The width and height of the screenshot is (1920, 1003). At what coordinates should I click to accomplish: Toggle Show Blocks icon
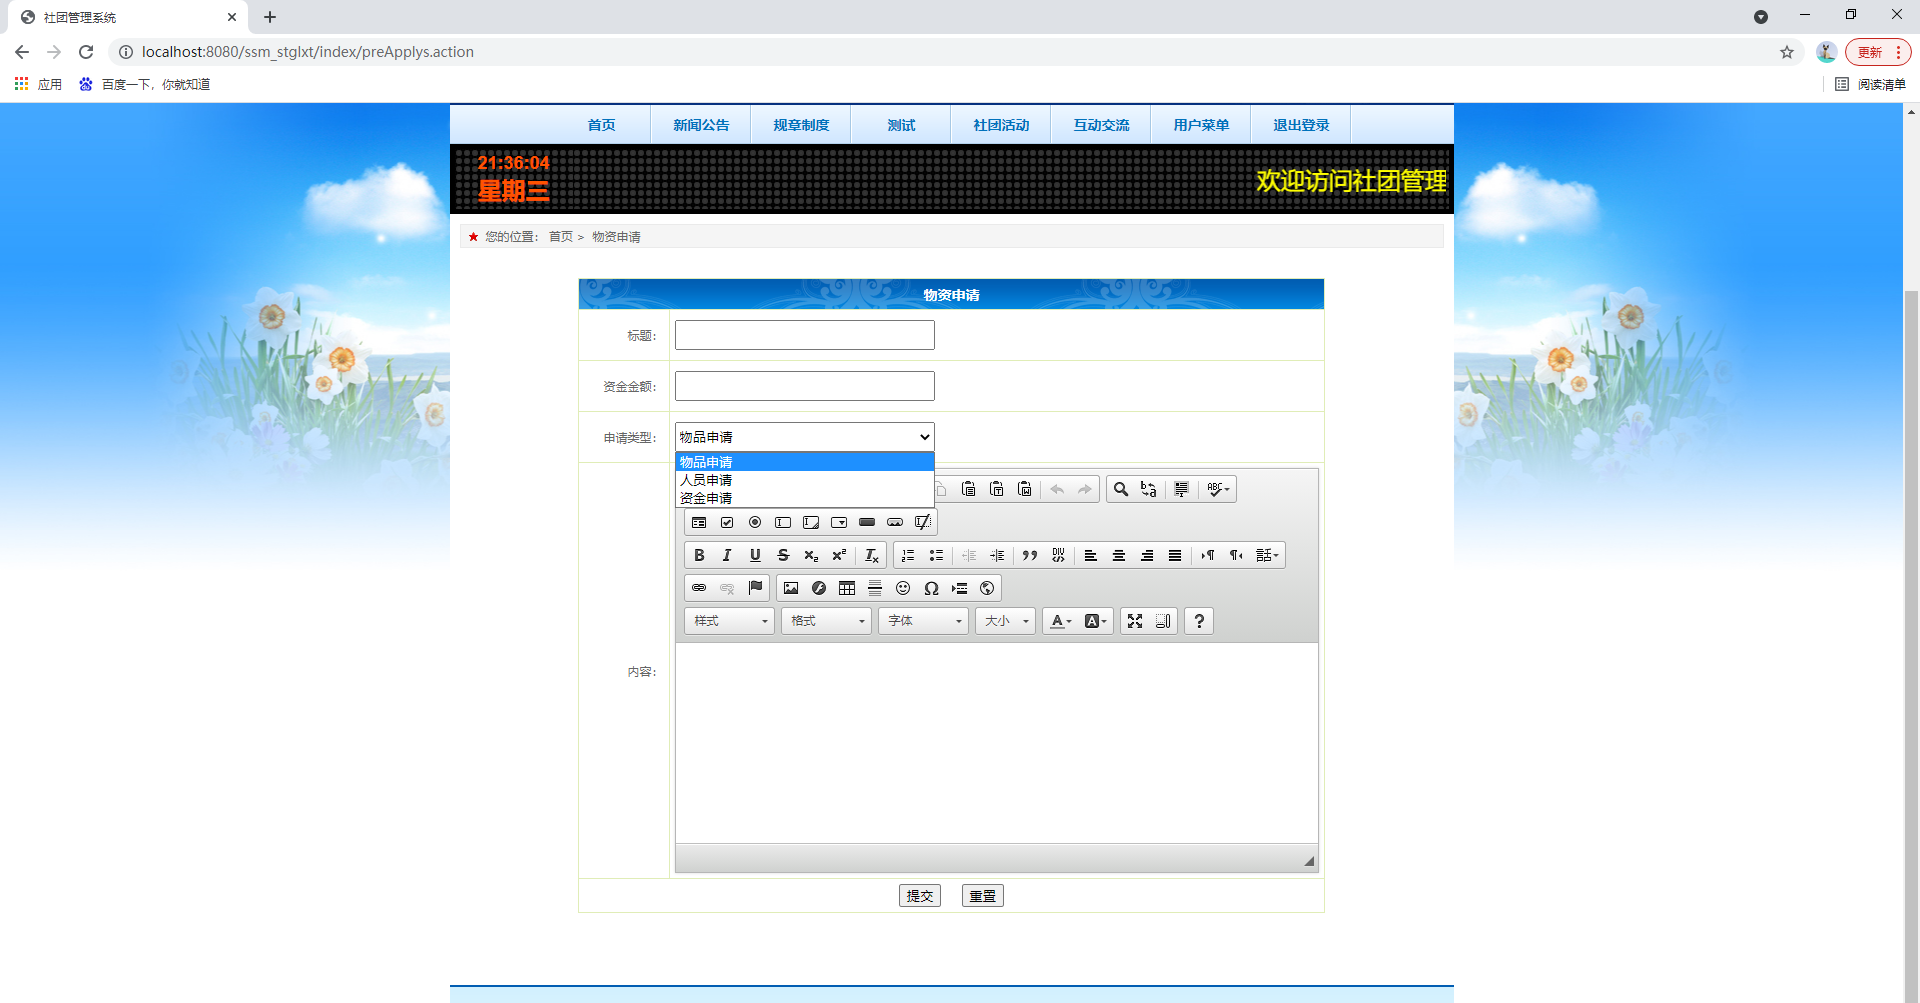click(x=1163, y=621)
